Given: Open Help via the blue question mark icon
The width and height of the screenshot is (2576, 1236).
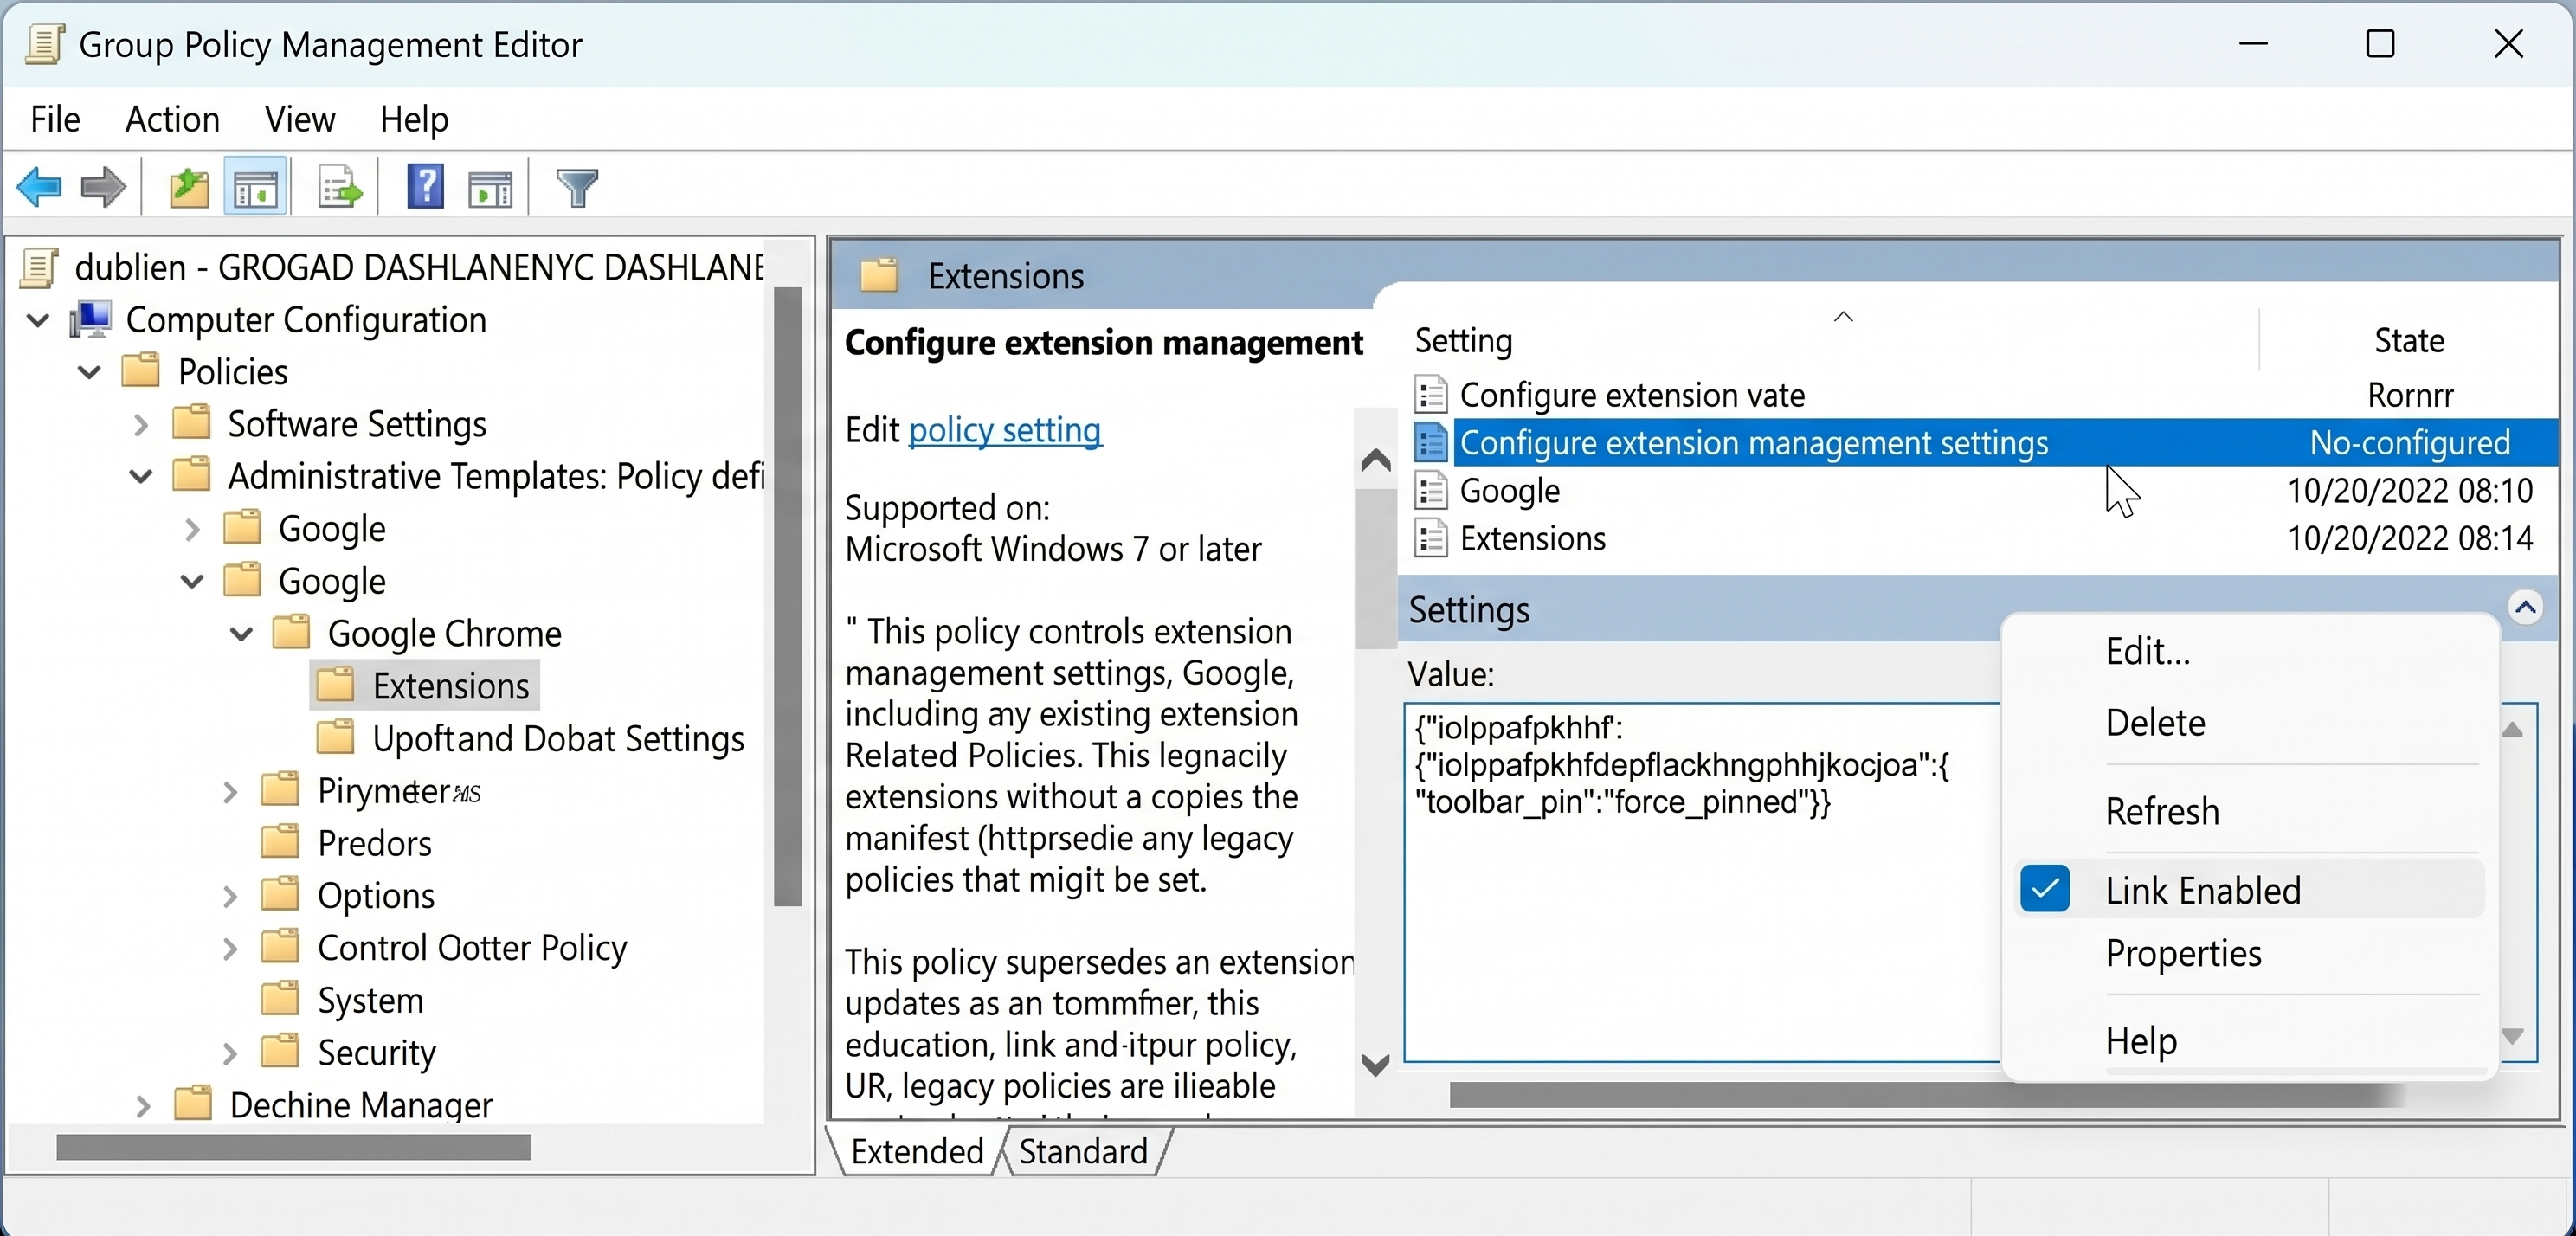Looking at the screenshot, I should point(426,186).
